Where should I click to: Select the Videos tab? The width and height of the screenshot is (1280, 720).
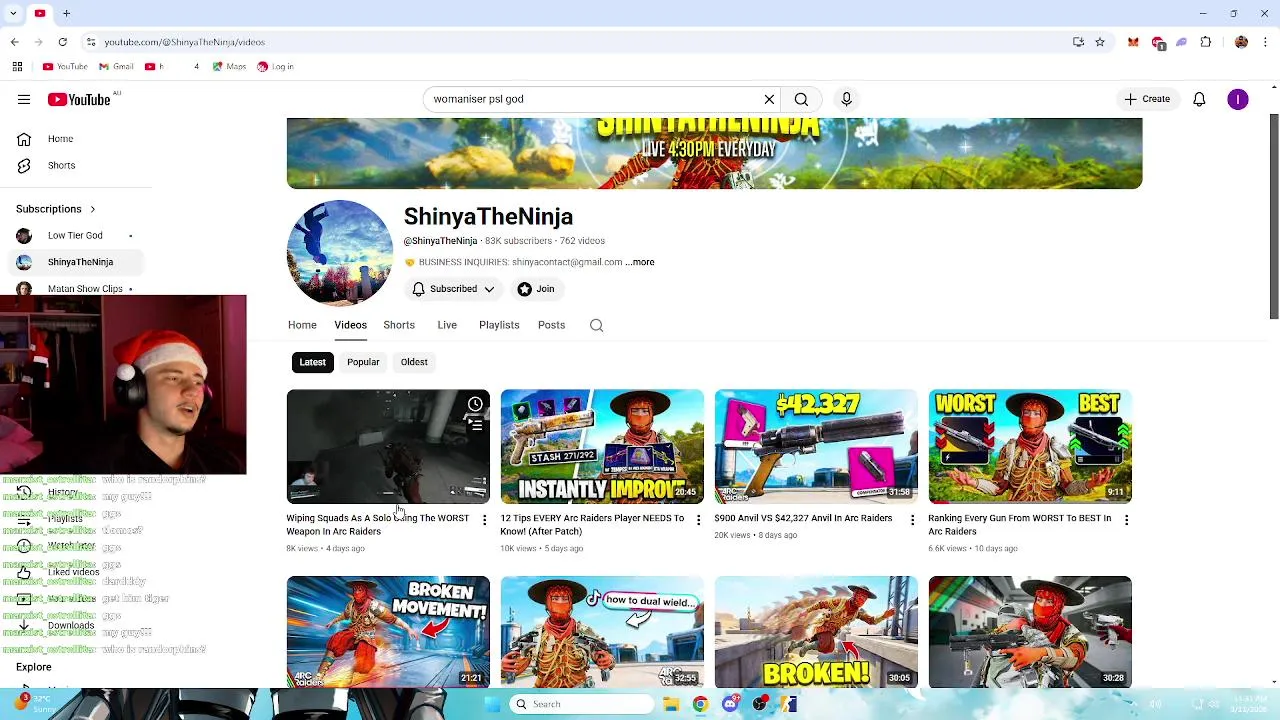[x=350, y=325]
